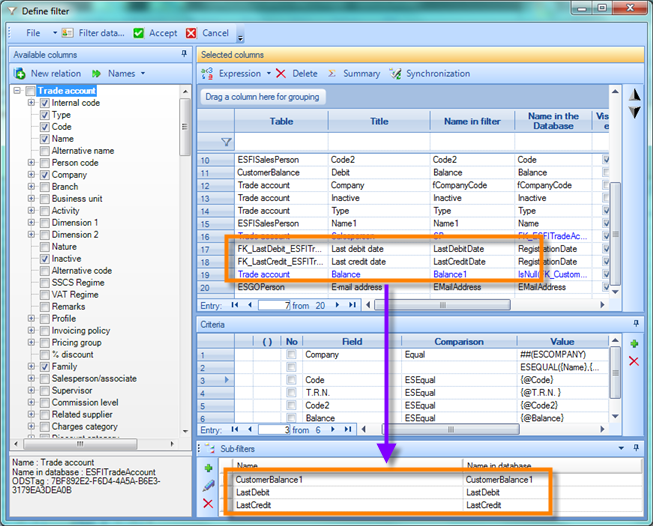Click the Synchronization button label
This screenshot has width=653, height=526.
click(438, 74)
